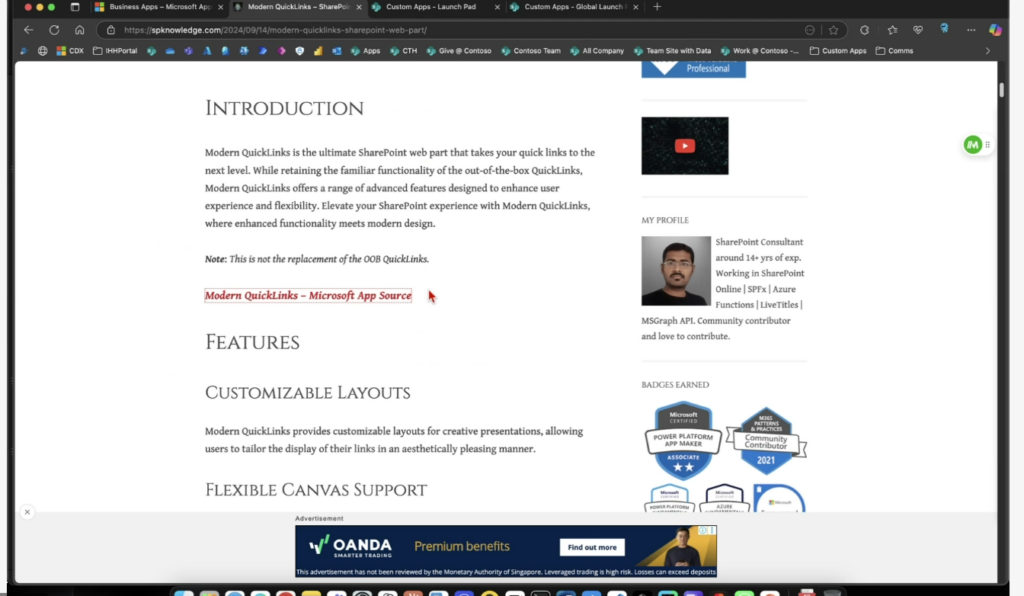Open the Custom Apps bookmarks folder
Image resolution: width=1024 pixels, height=596 pixels.
click(x=838, y=51)
